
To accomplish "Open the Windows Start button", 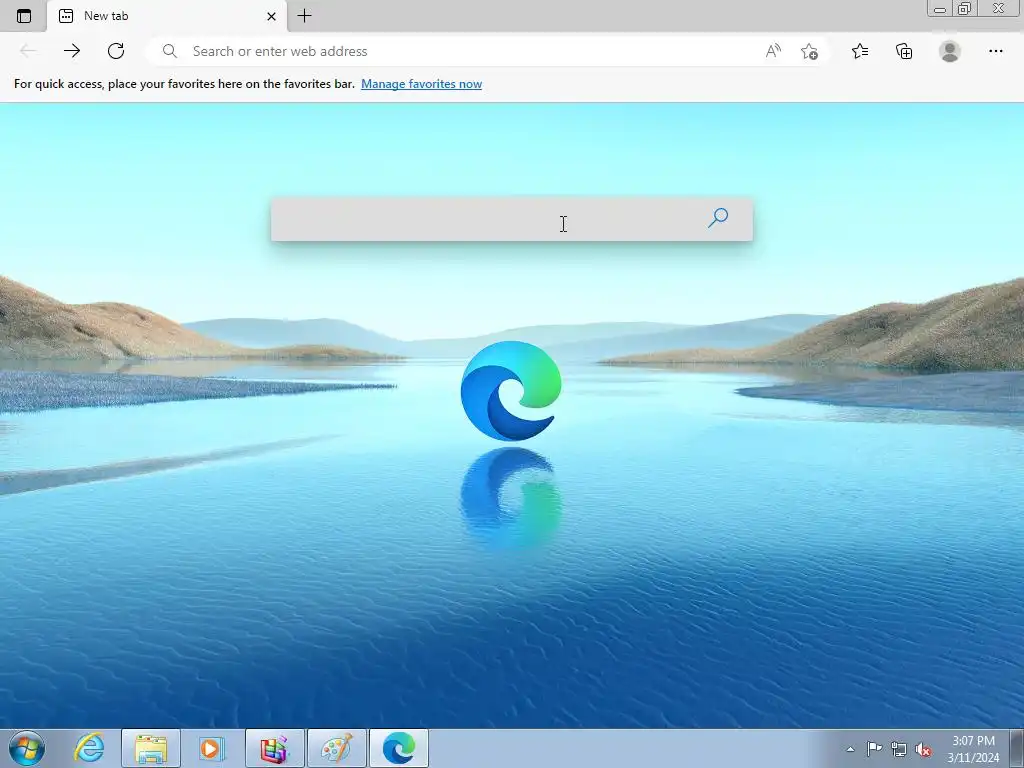I will 27,748.
